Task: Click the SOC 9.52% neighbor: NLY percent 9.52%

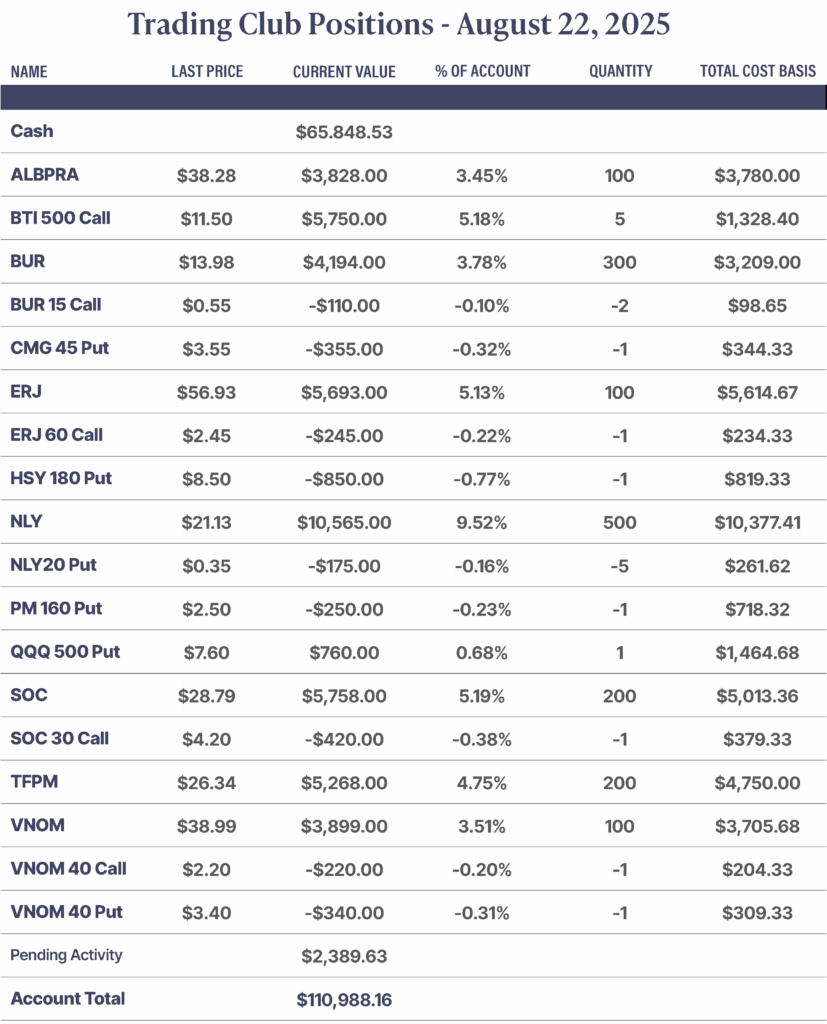Action: [481, 522]
